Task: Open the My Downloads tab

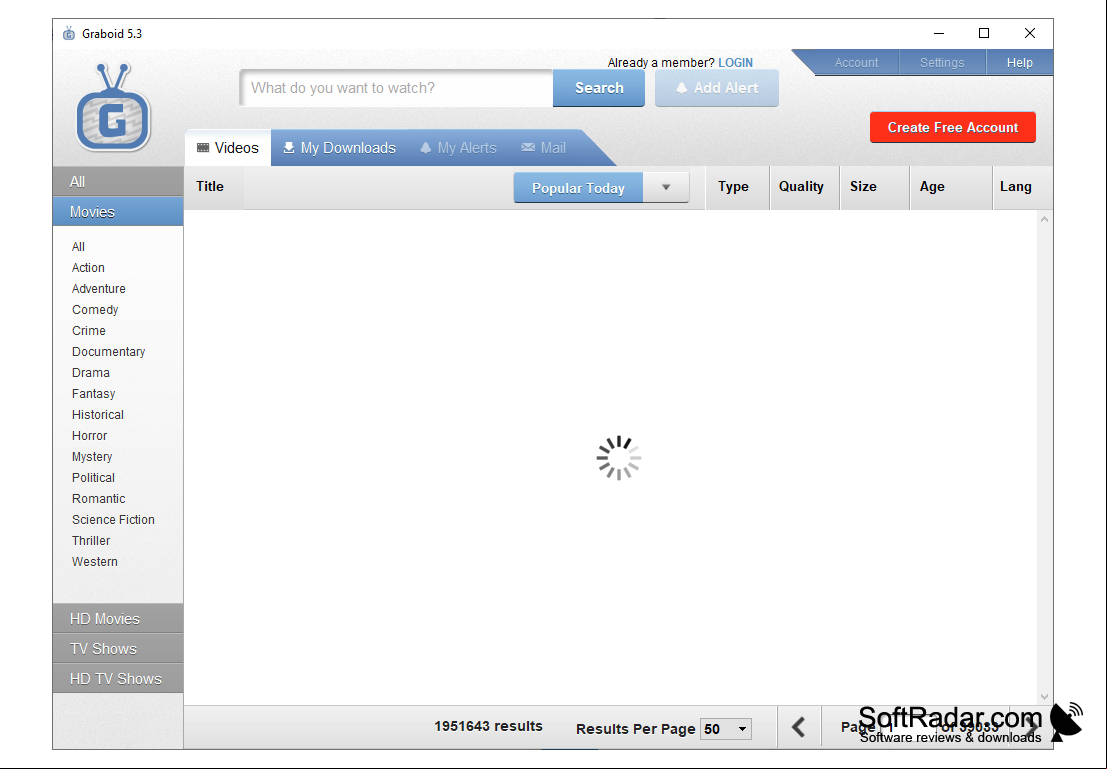Action: (x=340, y=148)
